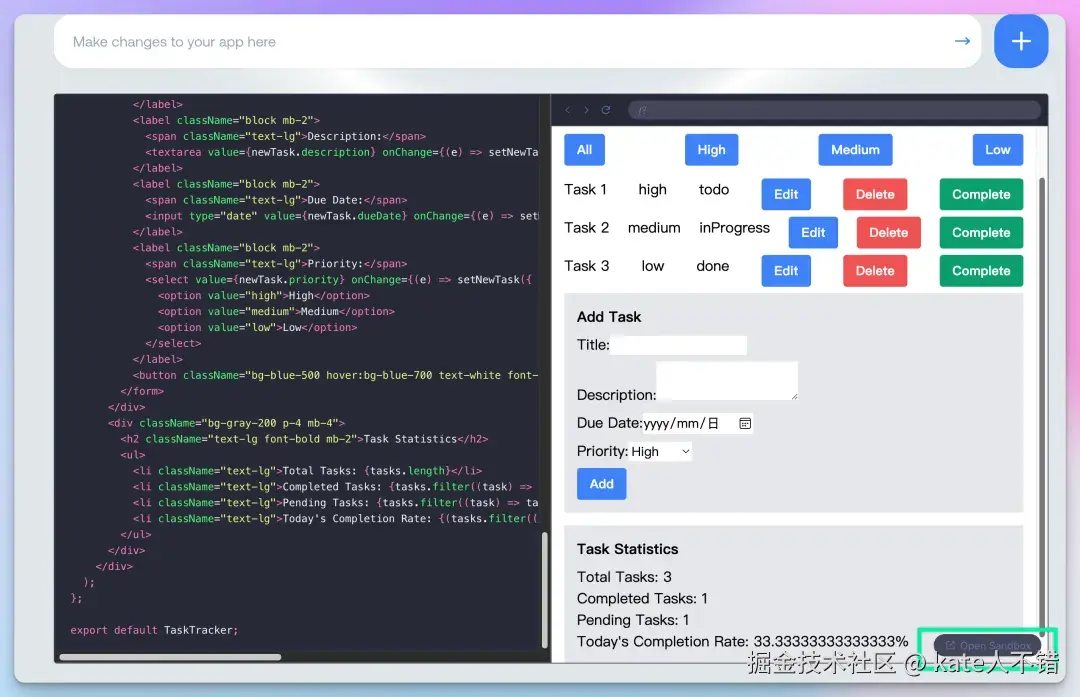1080x697 pixels.
Task: Click the preview URL address bar
Action: click(x=833, y=110)
